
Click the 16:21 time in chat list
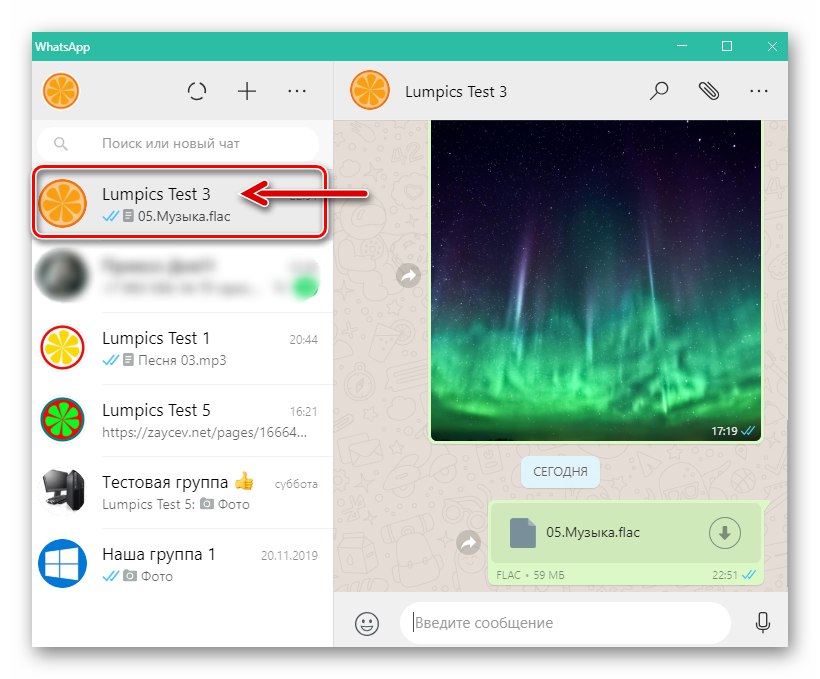(304, 412)
